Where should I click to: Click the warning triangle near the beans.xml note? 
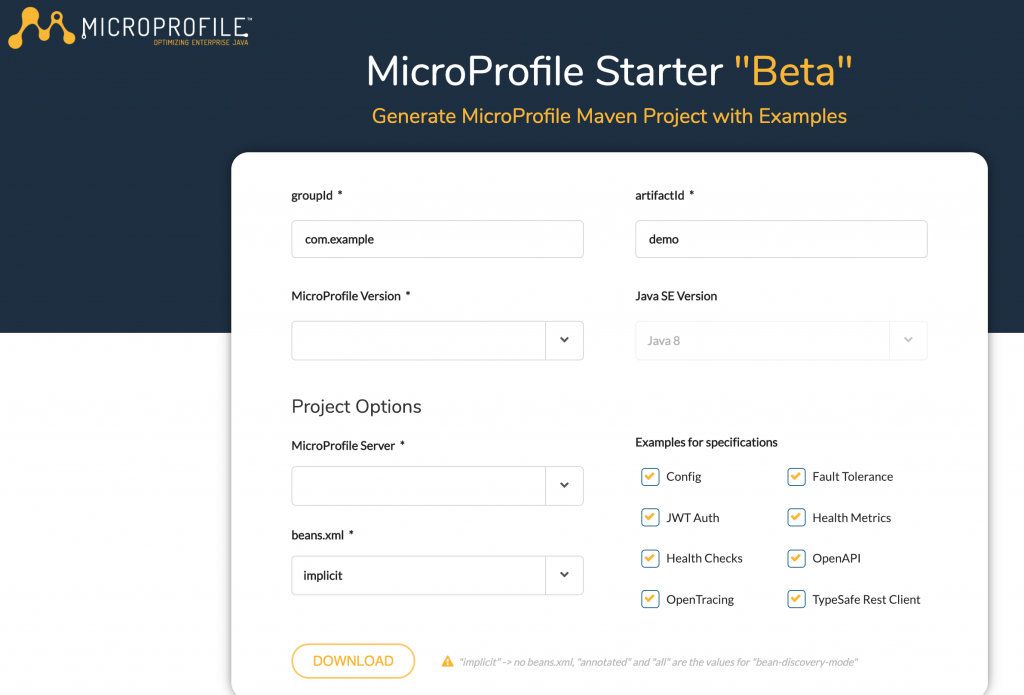446,661
